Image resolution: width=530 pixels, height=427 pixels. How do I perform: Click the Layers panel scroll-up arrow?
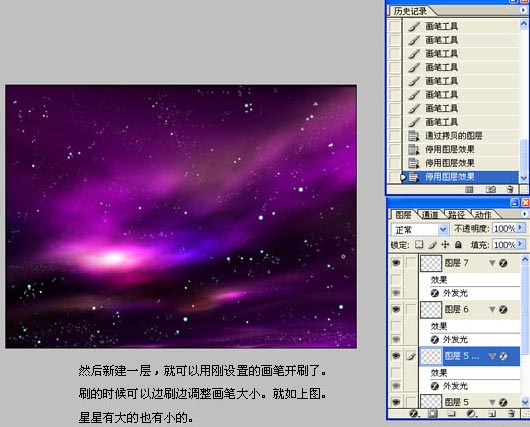point(525,259)
